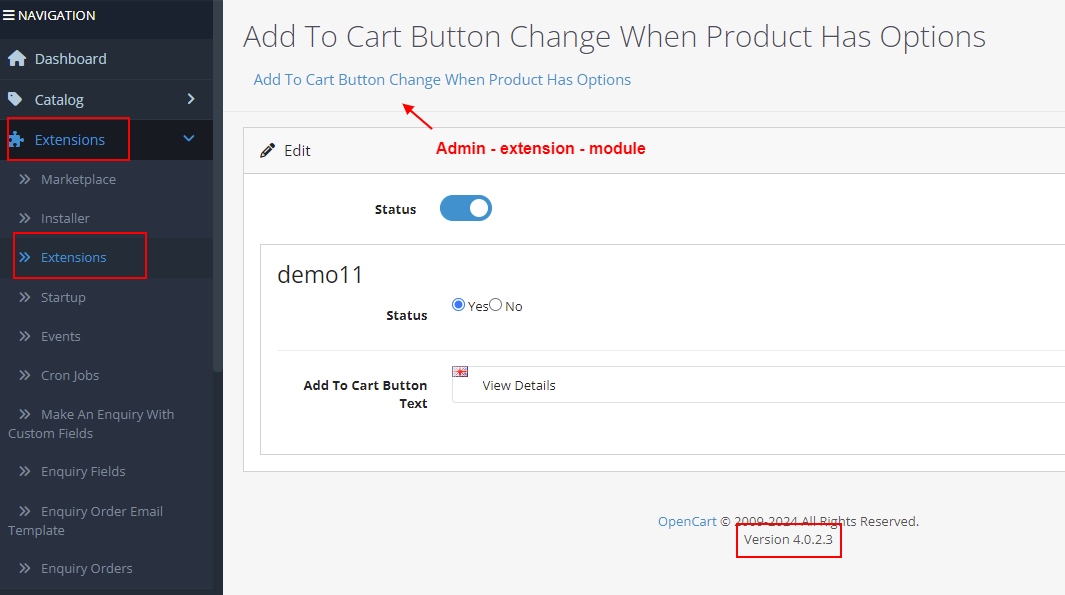1065x595 pixels.
Task: Click the Add To Cart Button Text field
Action: click(x=759, y=385)
